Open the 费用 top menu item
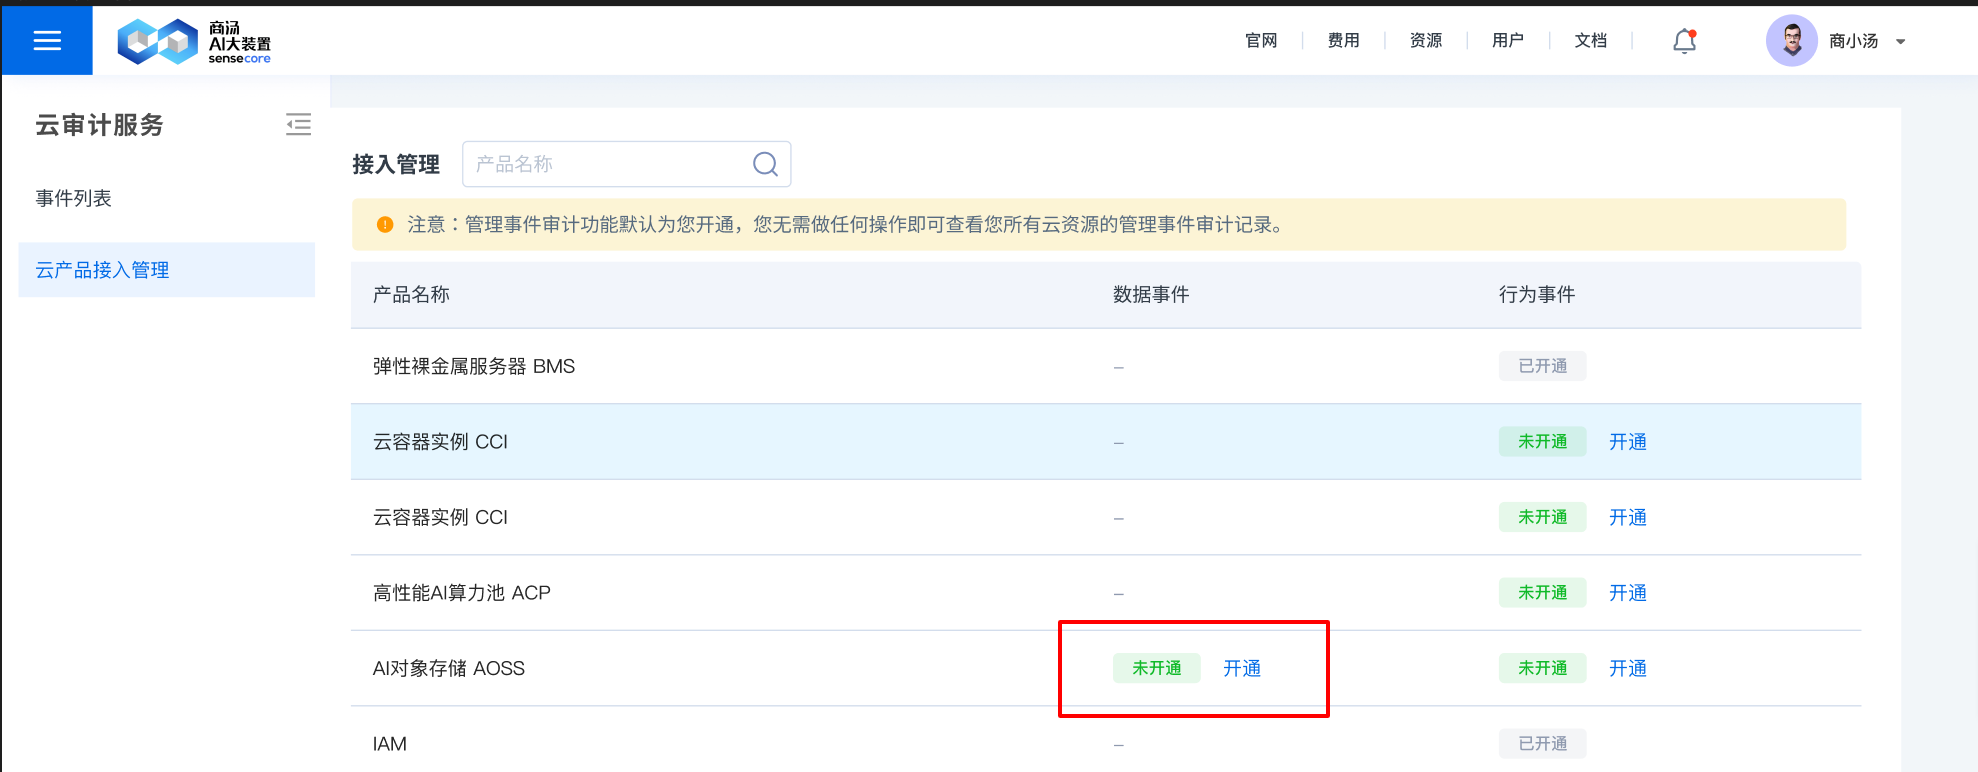 (1343, 41)
